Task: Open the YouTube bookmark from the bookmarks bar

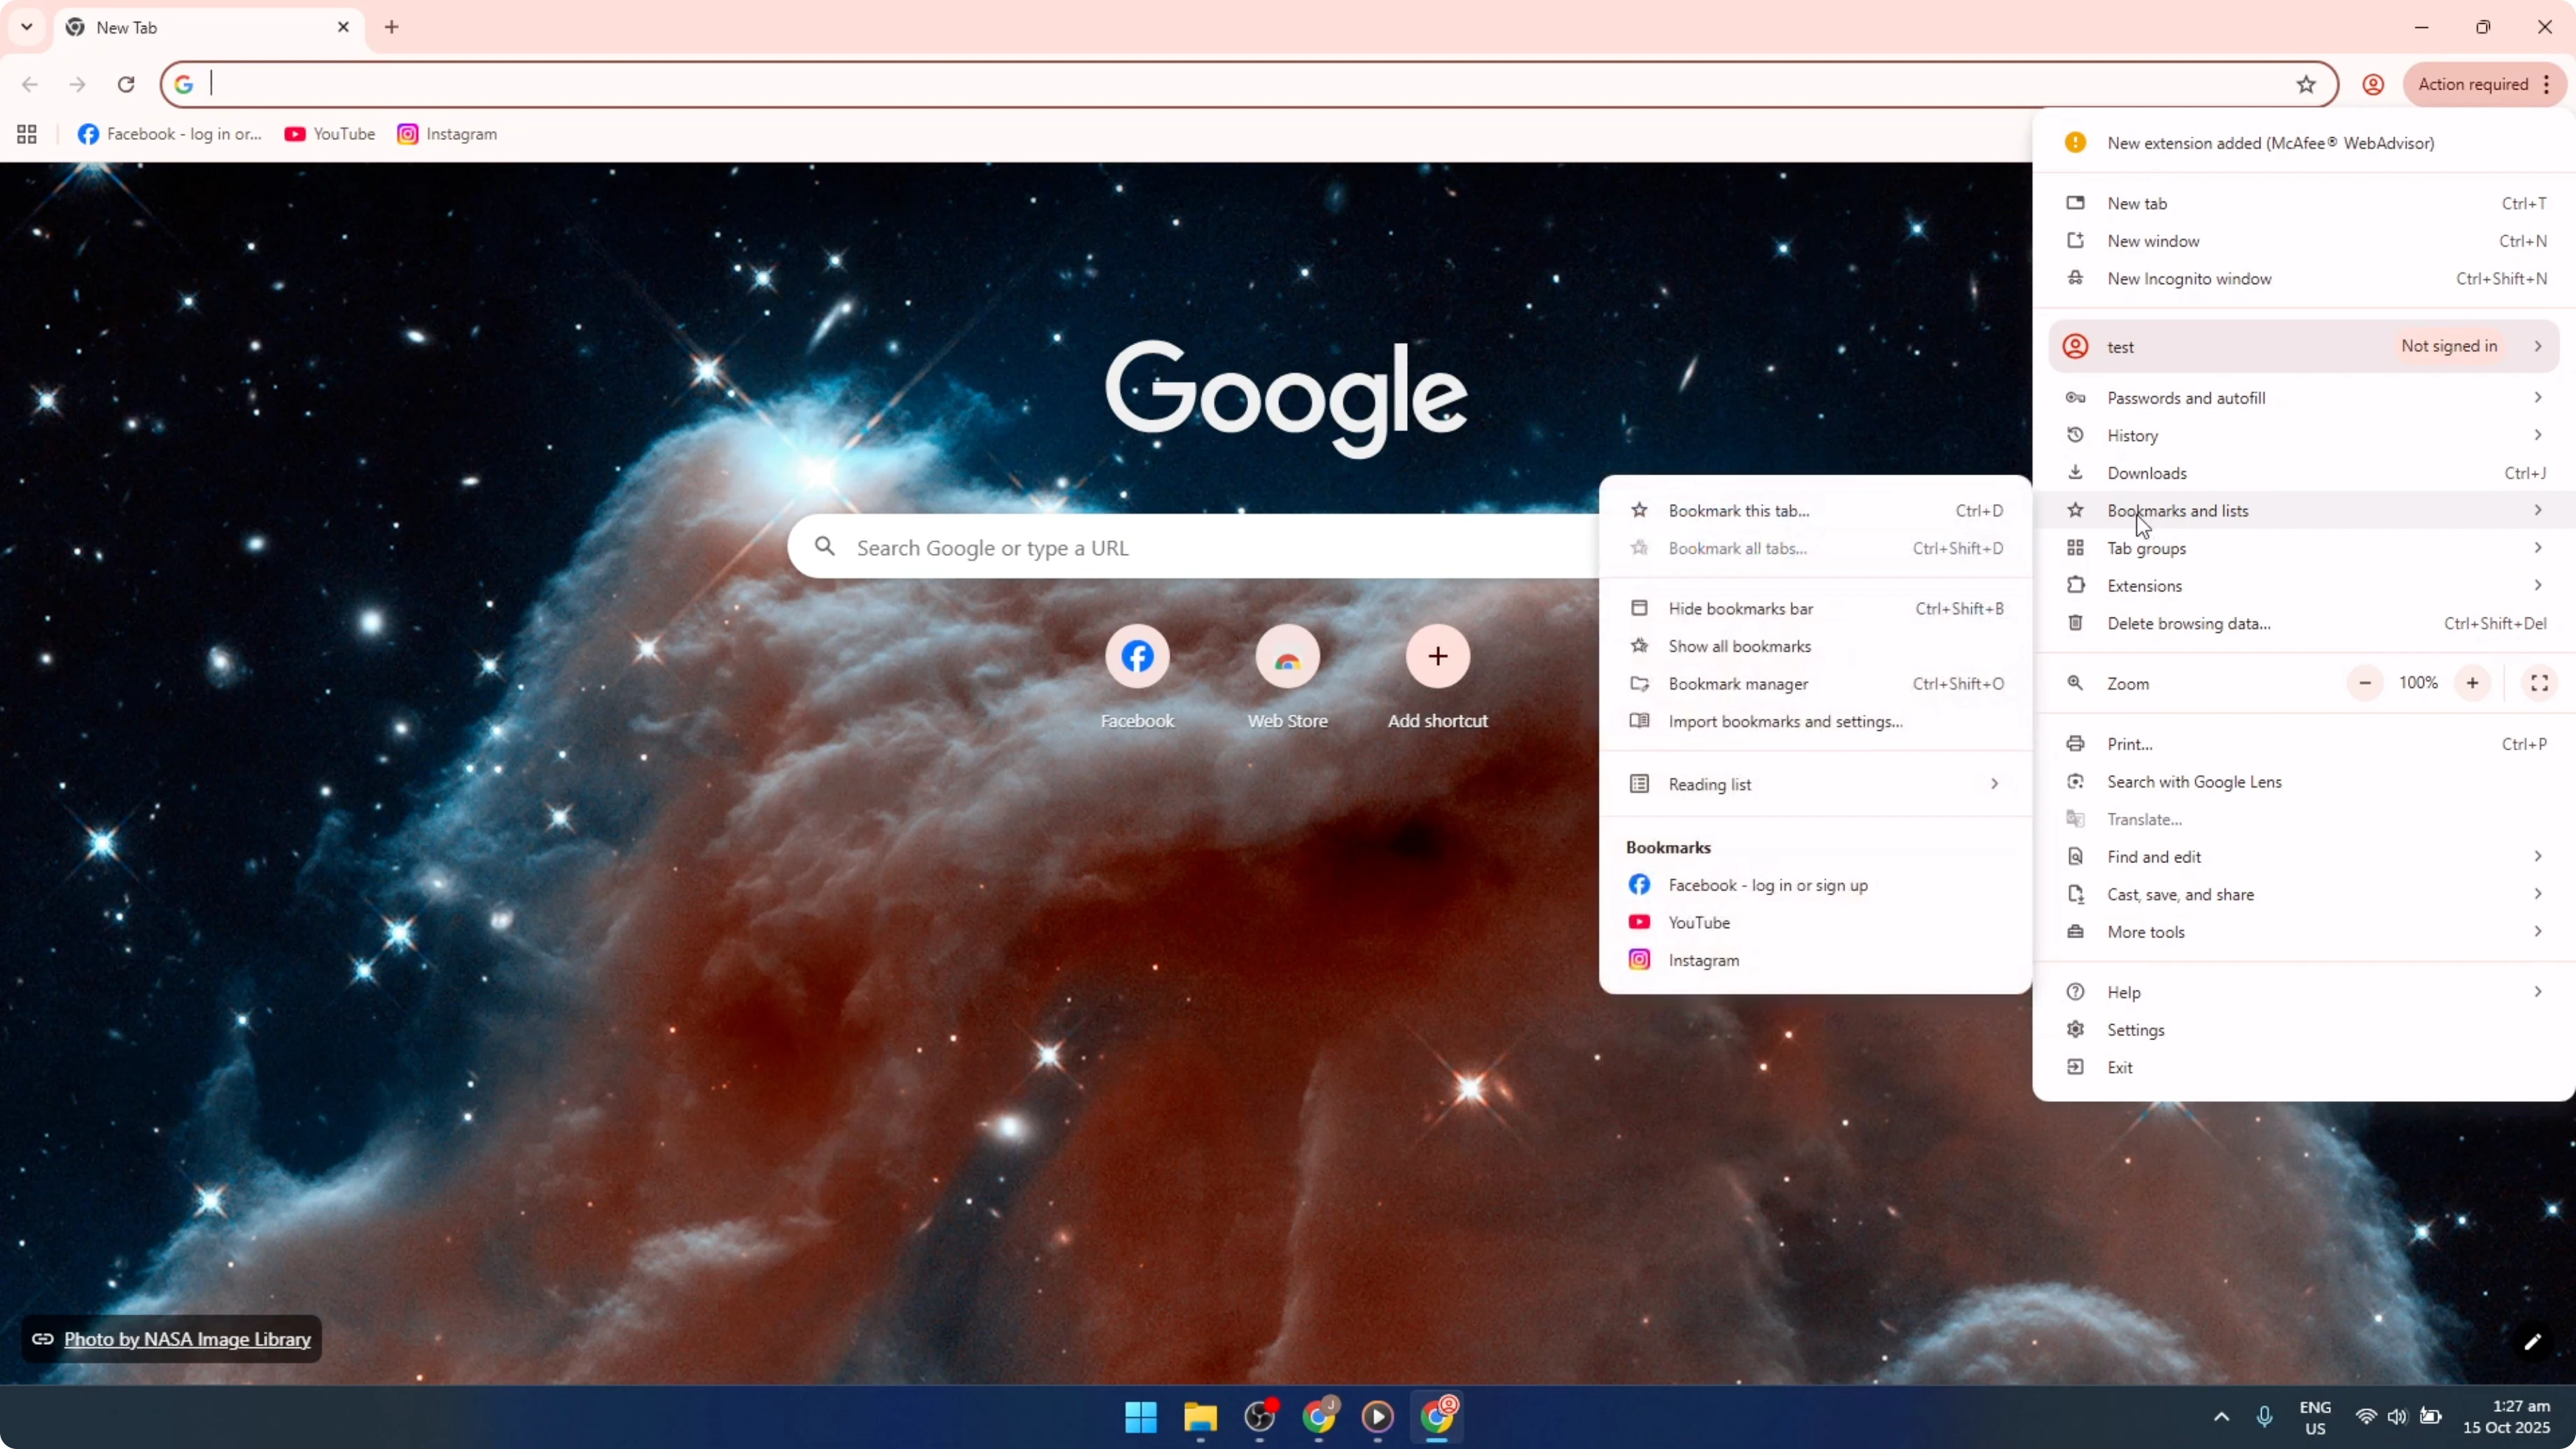Action: pyautogui.click(x=330, y=133)
